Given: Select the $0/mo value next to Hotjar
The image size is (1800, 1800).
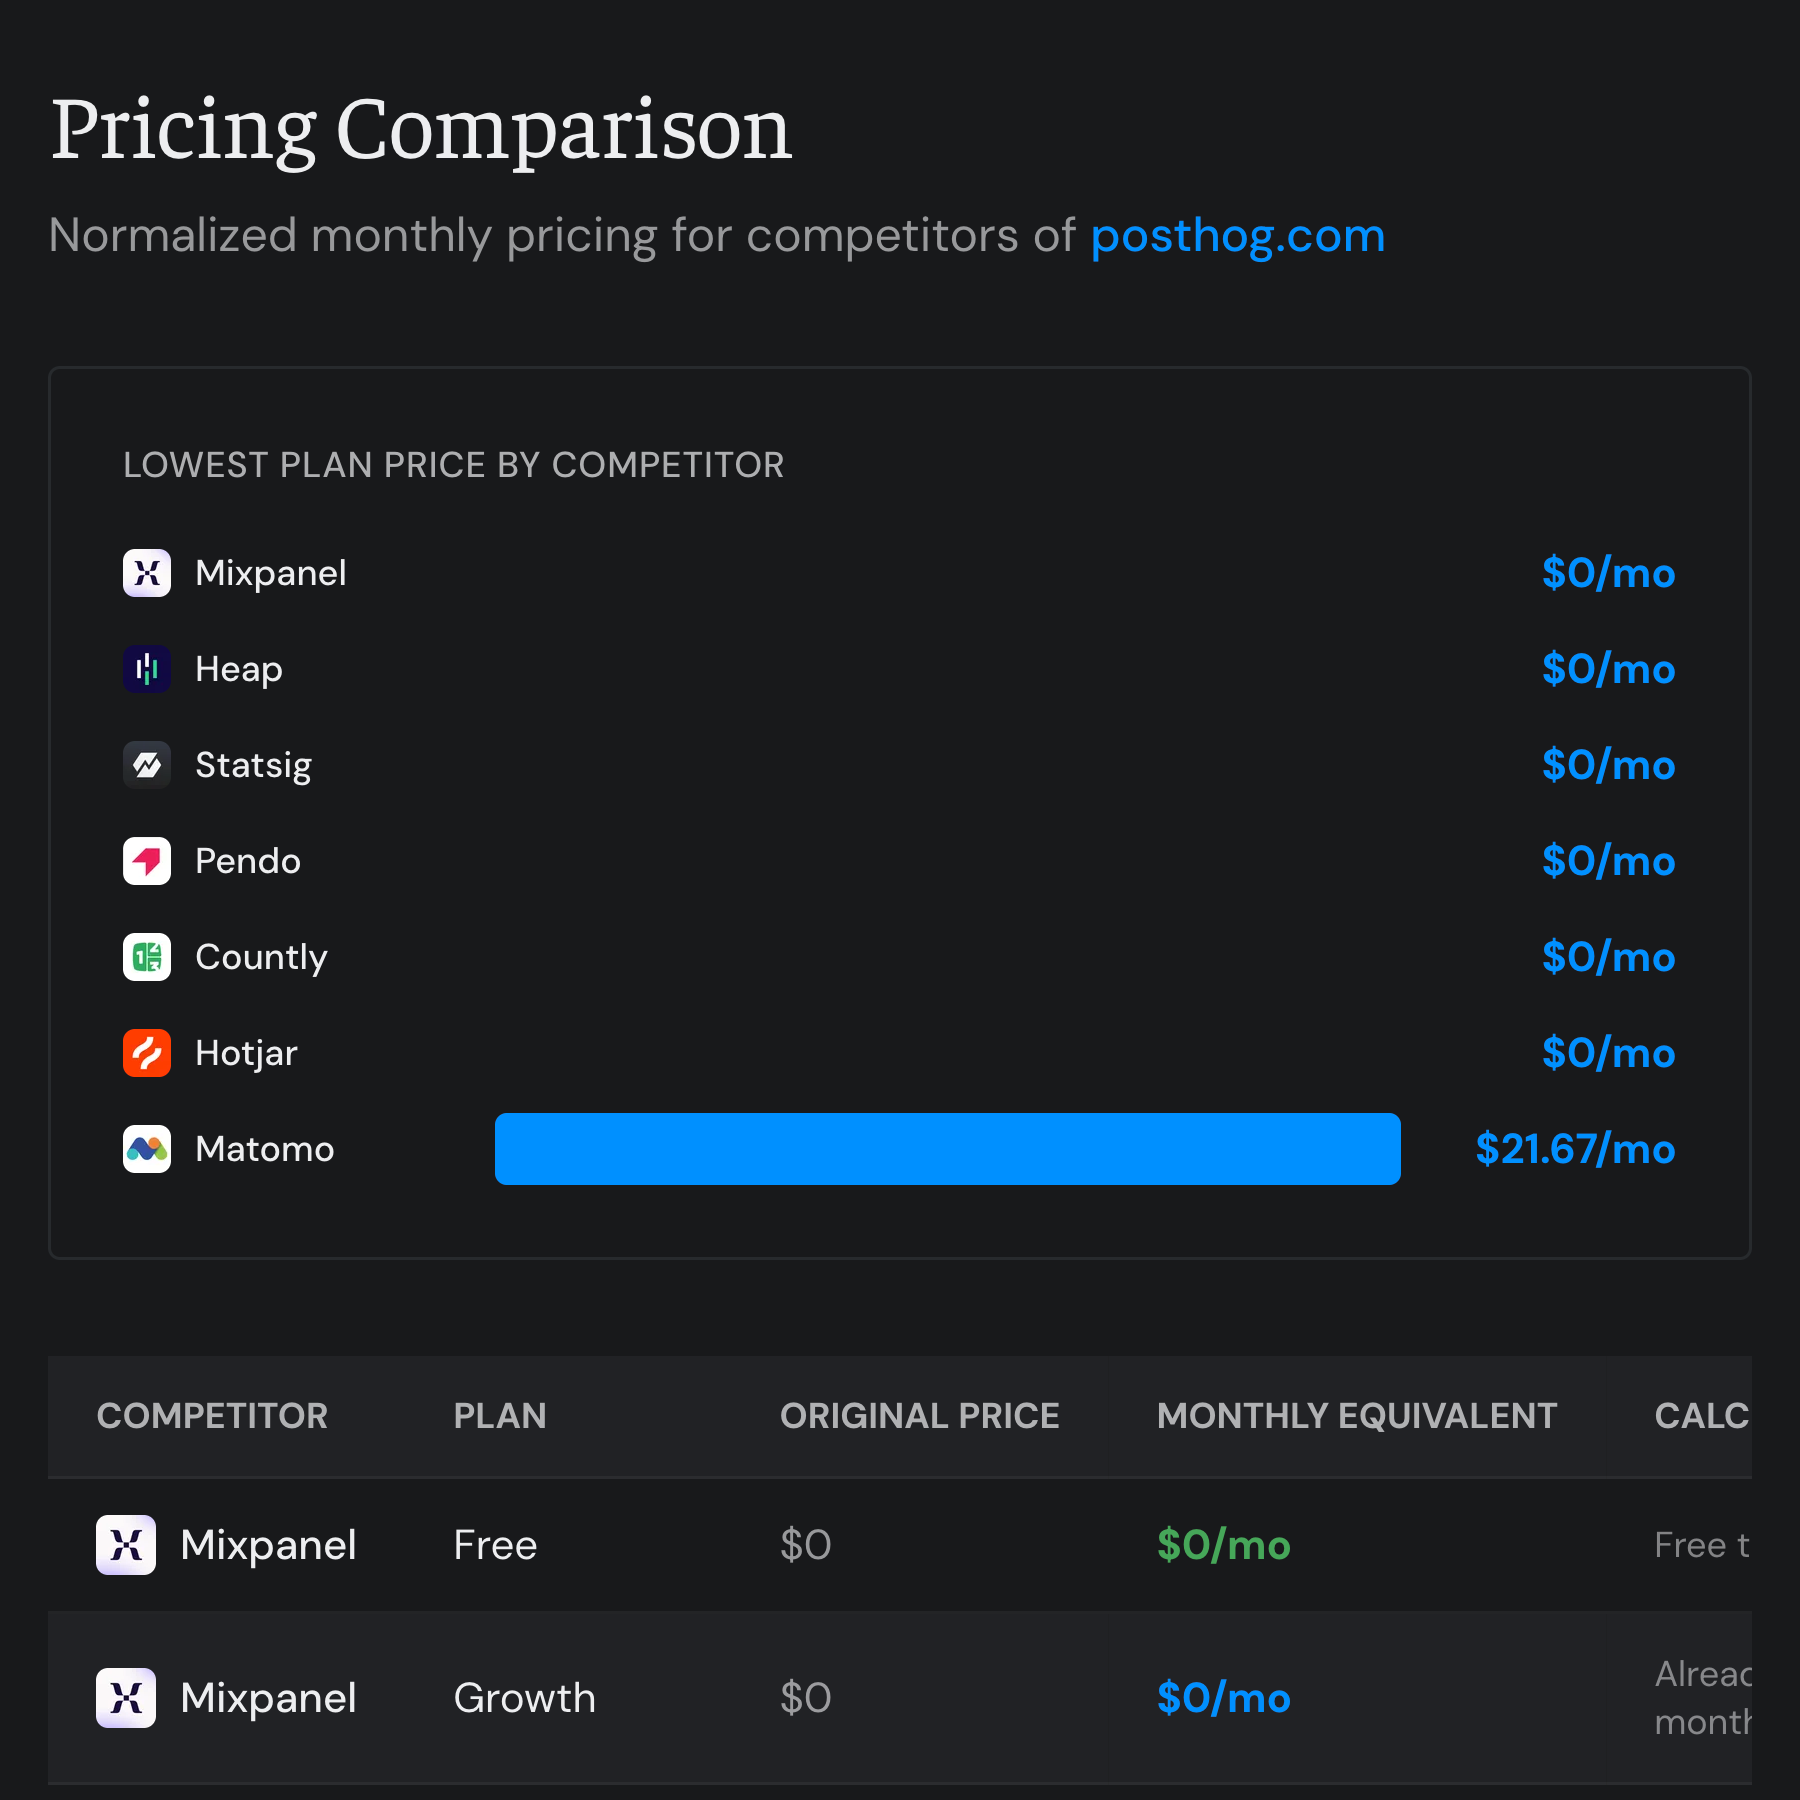Looking at the screenshot, I should tap(1608, 1053).
